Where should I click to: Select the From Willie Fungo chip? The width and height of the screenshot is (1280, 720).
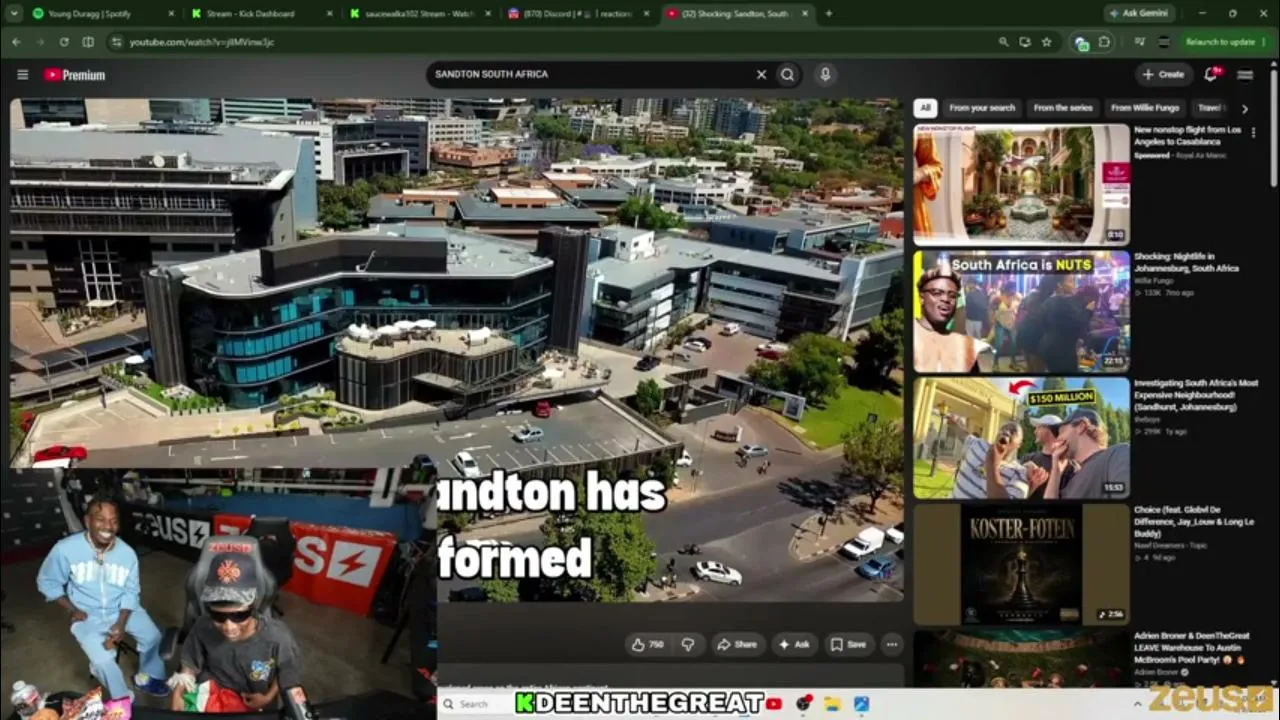coord(1145,108)
